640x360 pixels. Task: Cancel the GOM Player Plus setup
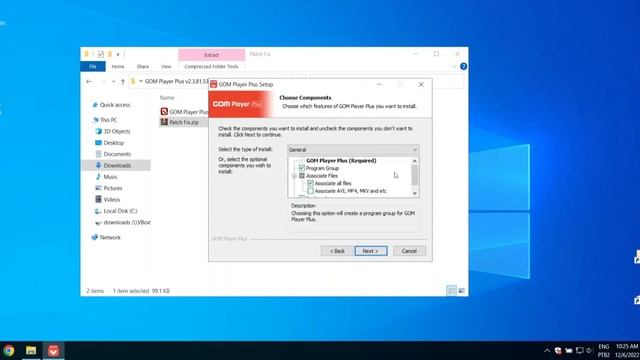pos(409,251)
